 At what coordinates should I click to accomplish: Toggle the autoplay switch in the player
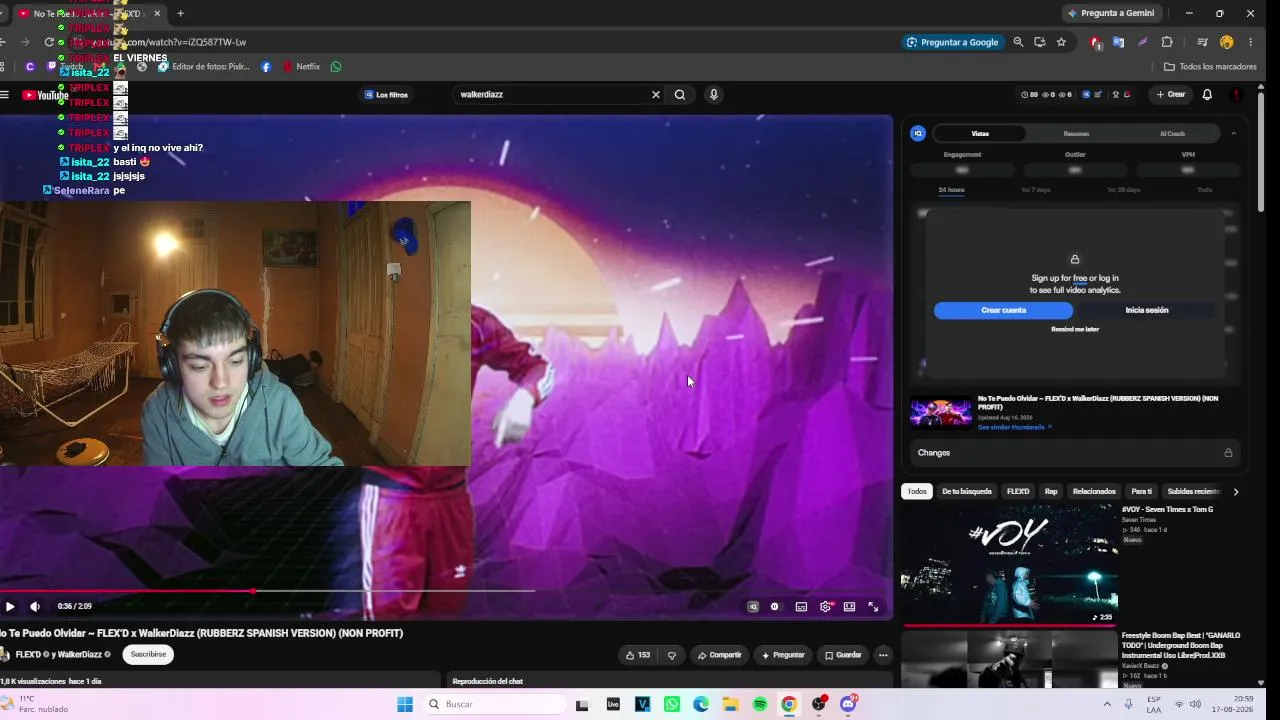tap(775, 606)
